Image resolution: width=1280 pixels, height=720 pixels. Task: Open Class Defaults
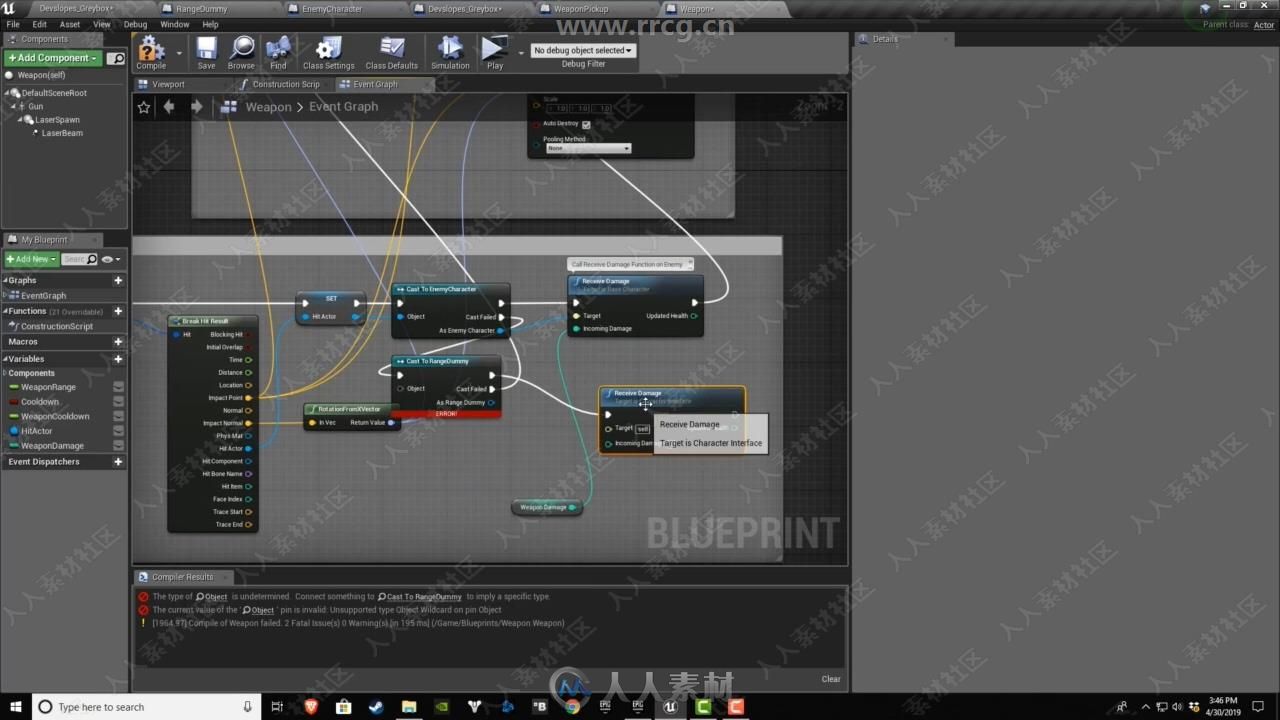tap(392, 53)
